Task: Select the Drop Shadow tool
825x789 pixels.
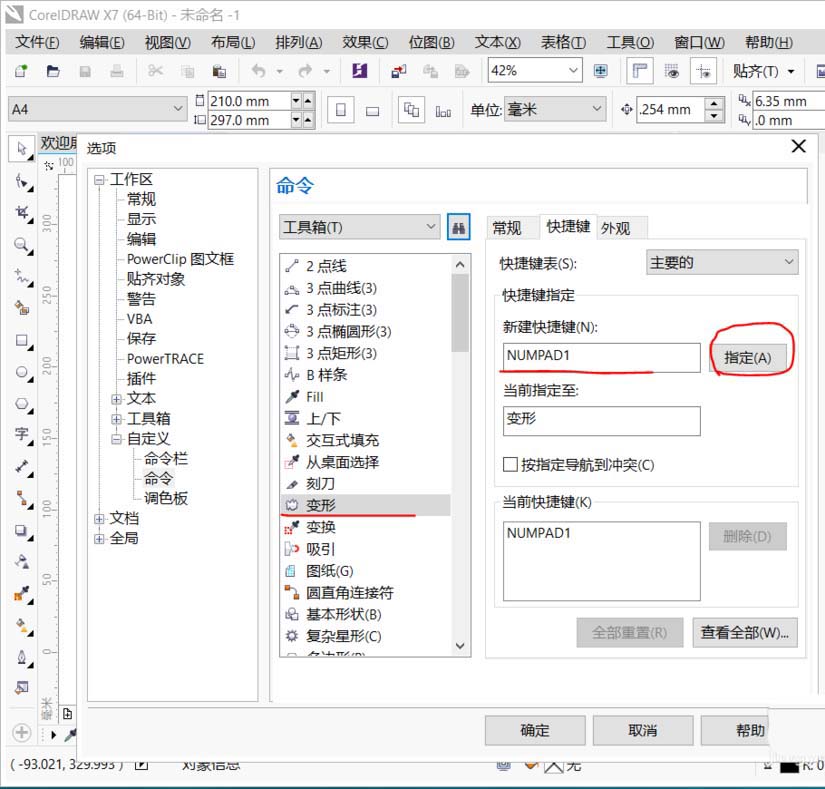Action: 22,530
